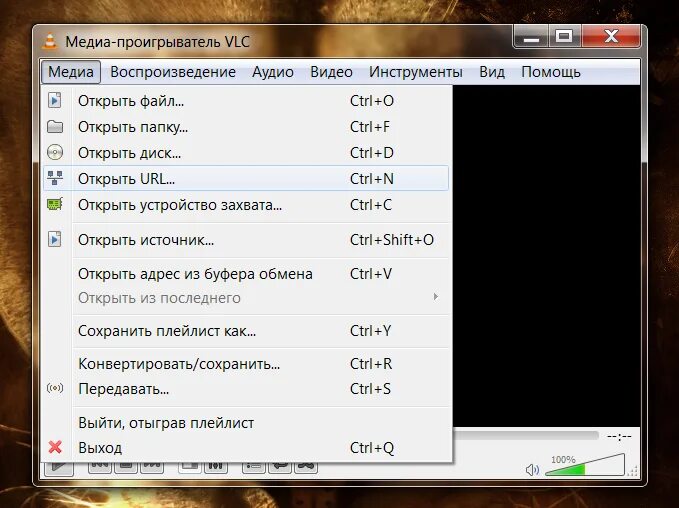Click the black video display area

coord(546,256)
